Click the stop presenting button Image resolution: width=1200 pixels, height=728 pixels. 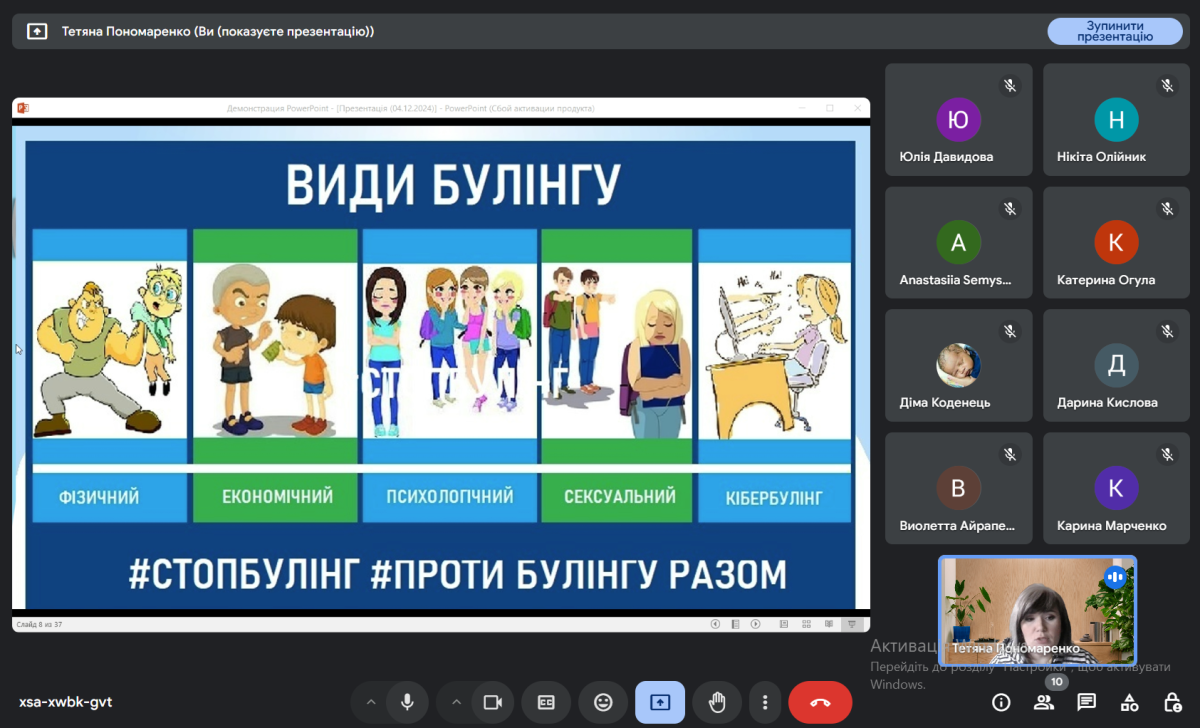(x=1114, y=31)
